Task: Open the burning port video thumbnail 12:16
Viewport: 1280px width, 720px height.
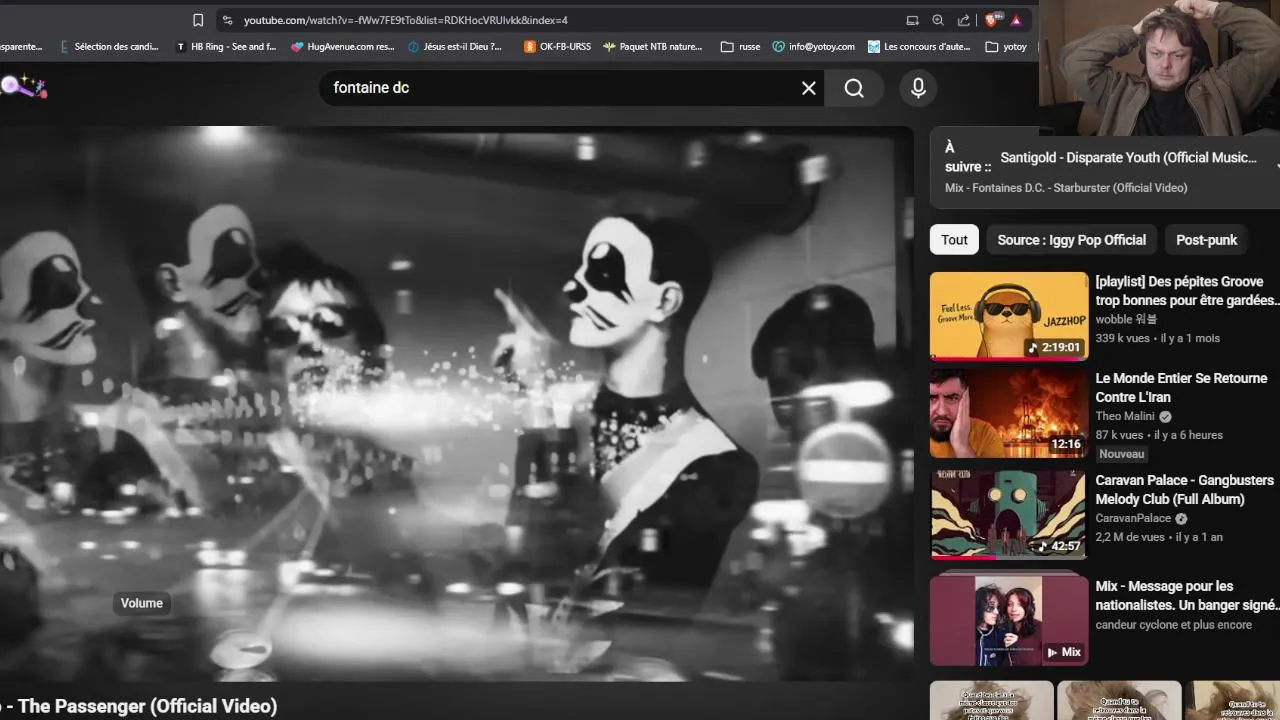Action: 1009,414
